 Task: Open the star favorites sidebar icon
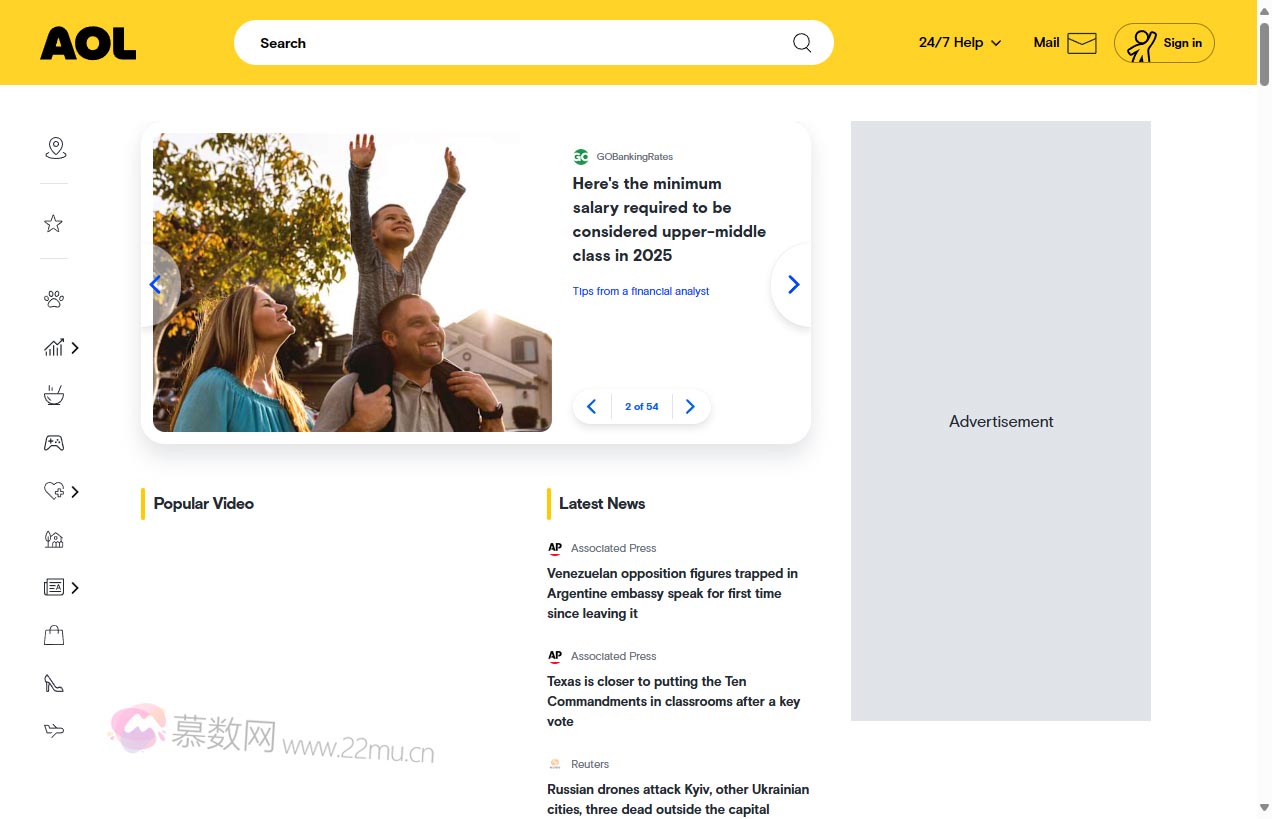click(x=54, y=224)
